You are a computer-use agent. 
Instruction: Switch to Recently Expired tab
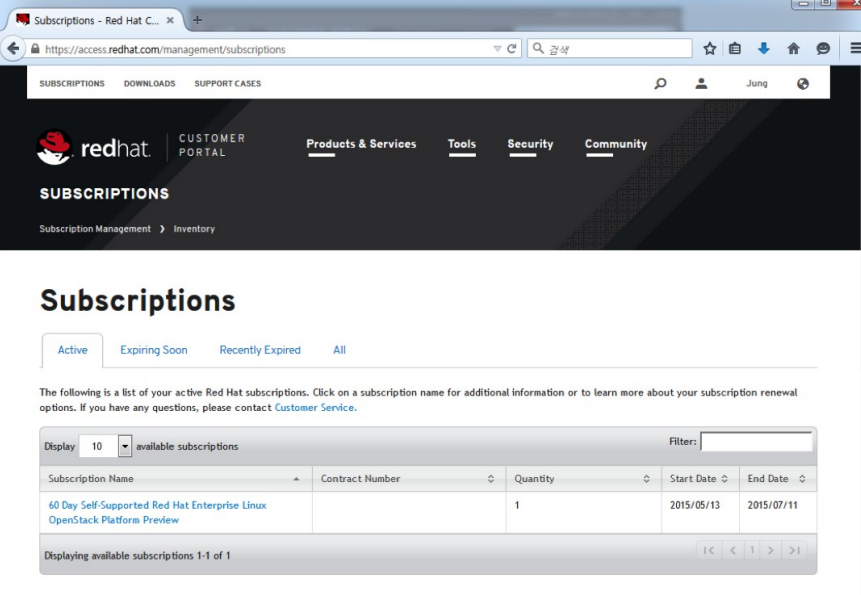pos(260,350)
